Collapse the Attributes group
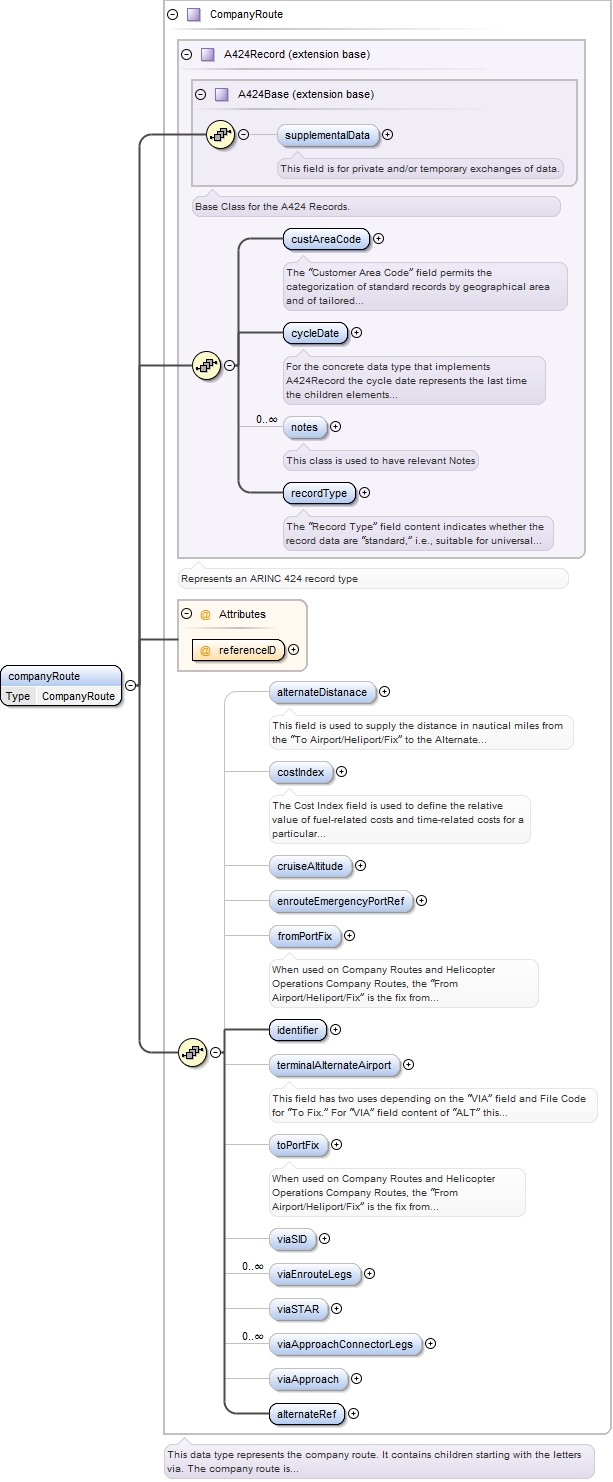The image size is (613, 1482). [187, 614]
